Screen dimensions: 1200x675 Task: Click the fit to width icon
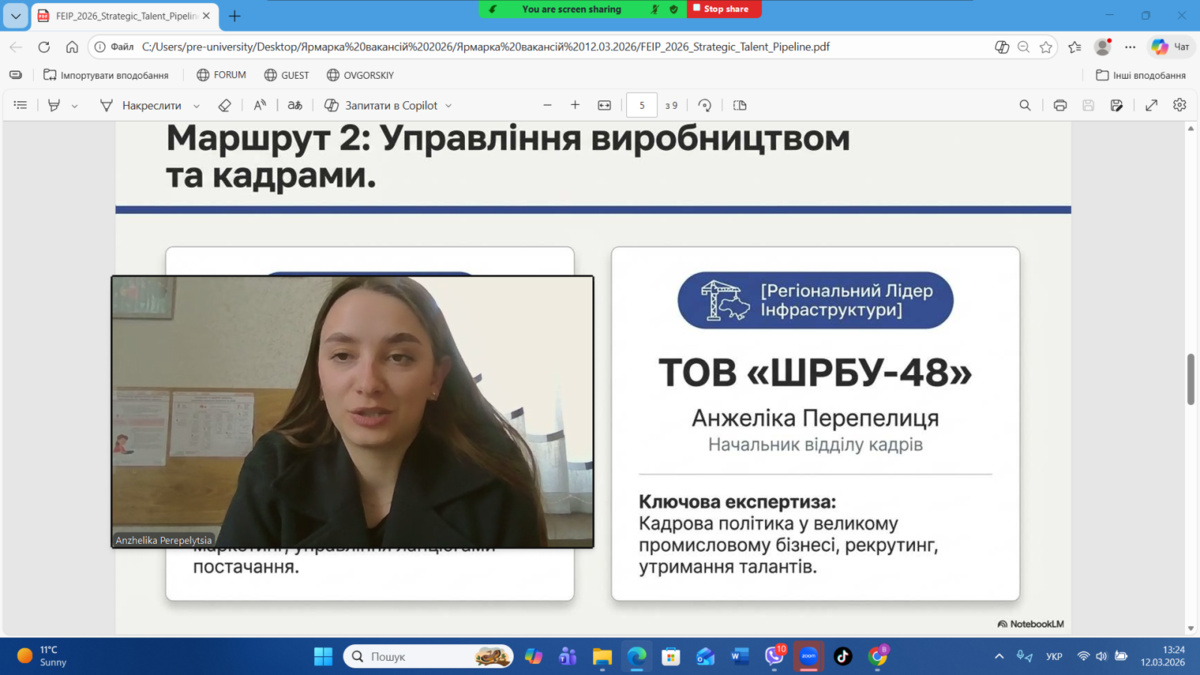604,105
